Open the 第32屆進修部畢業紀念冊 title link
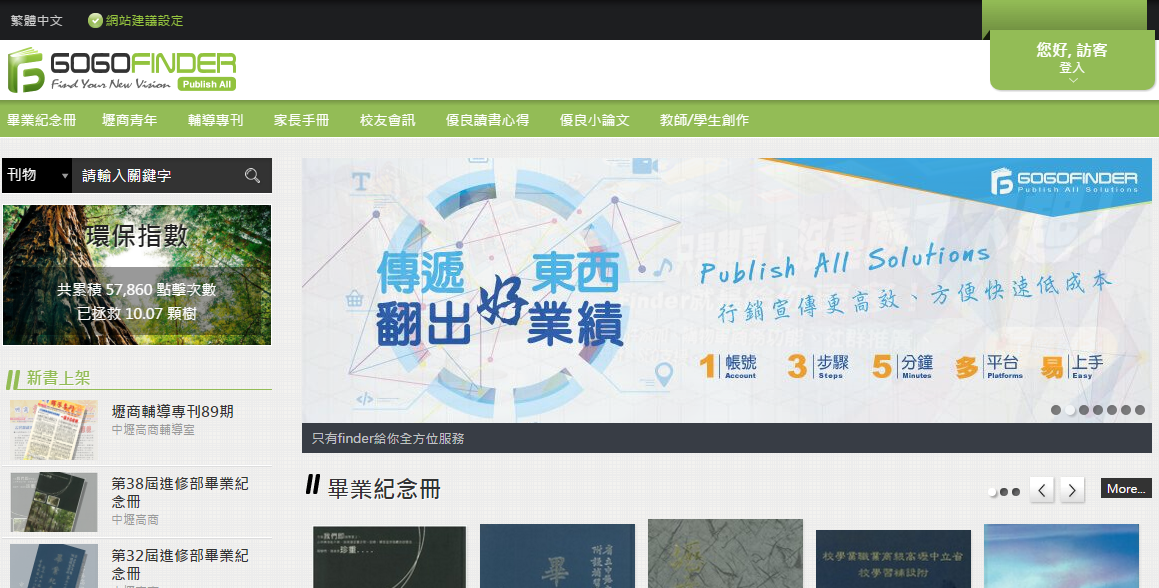The height and width of the screenshot is (588, 1159). click(x=180, y=564)
